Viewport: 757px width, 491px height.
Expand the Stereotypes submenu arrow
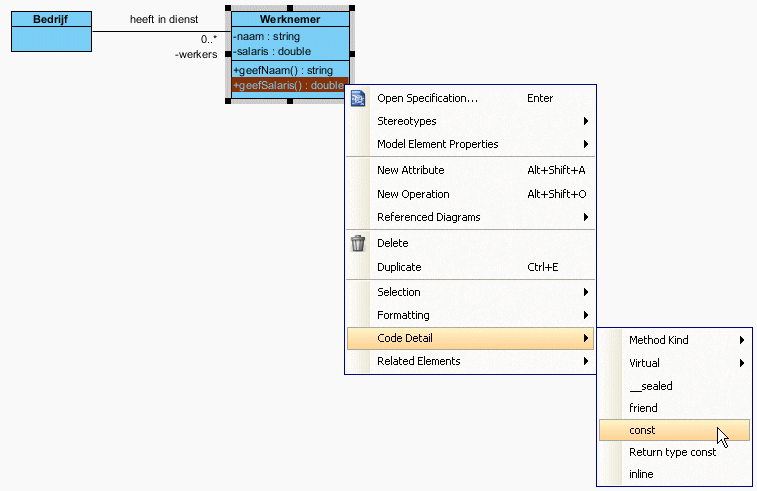click(x=585, y=121)
